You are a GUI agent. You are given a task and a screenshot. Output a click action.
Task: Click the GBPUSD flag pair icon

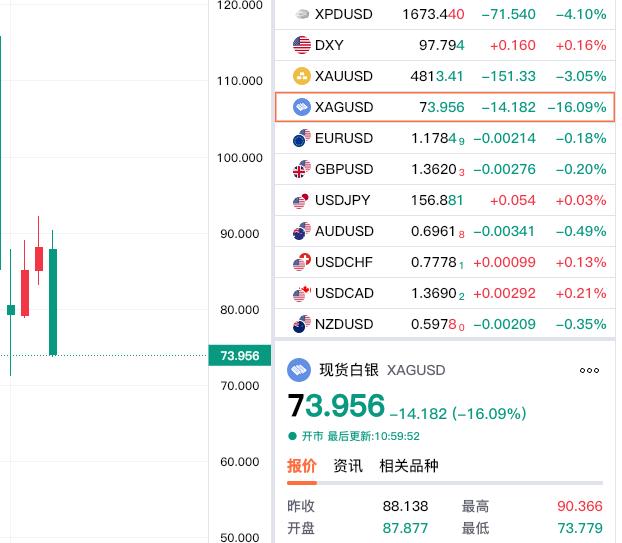click(302, 169)
